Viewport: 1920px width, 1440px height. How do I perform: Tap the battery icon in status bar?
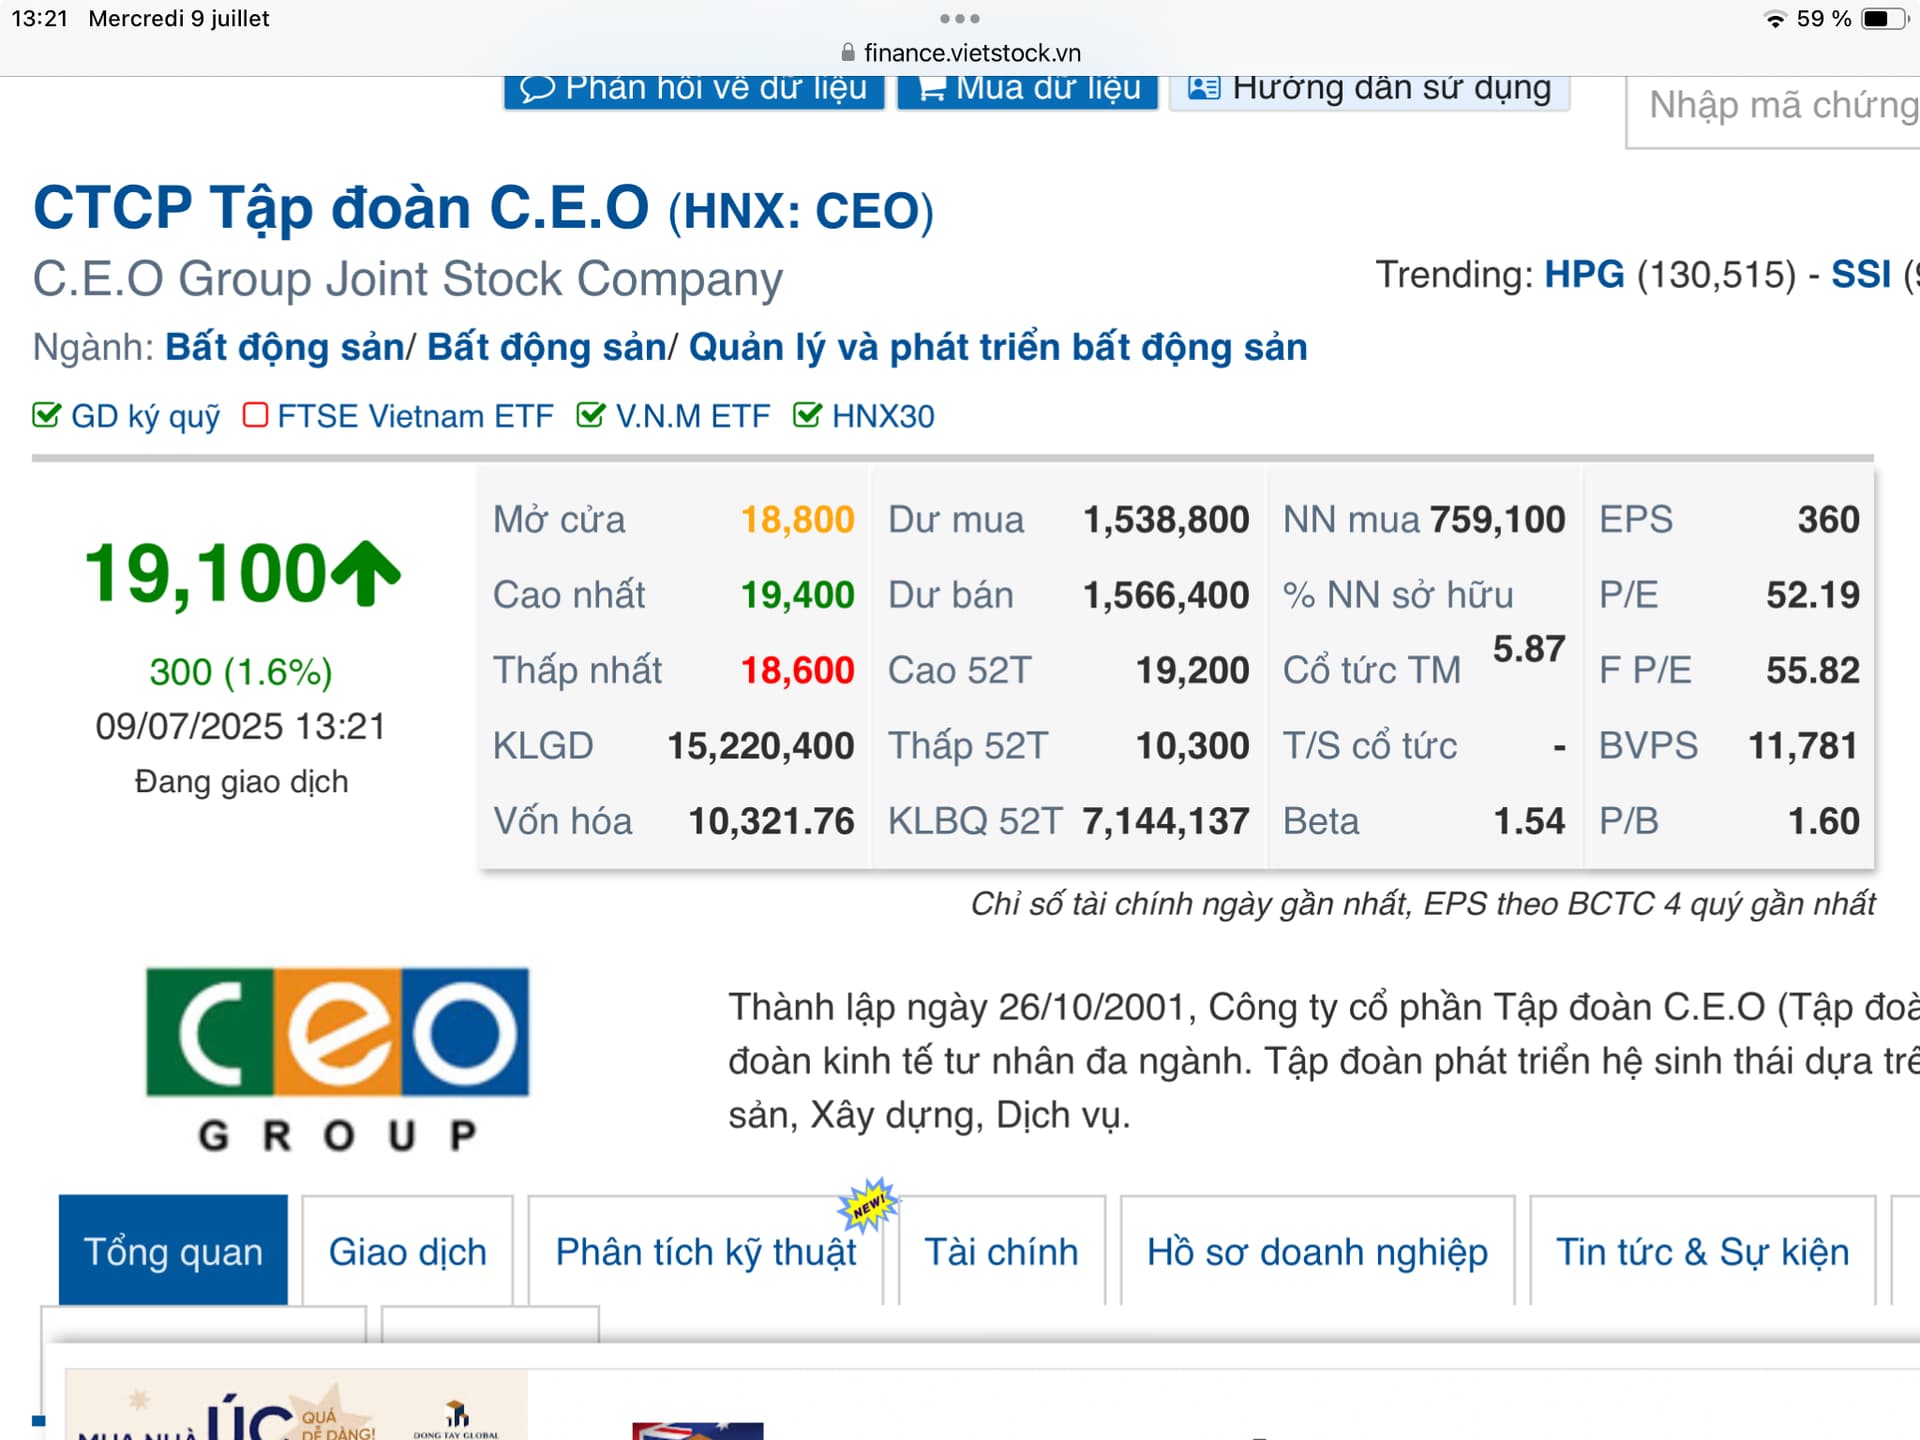coord(1883,19)
